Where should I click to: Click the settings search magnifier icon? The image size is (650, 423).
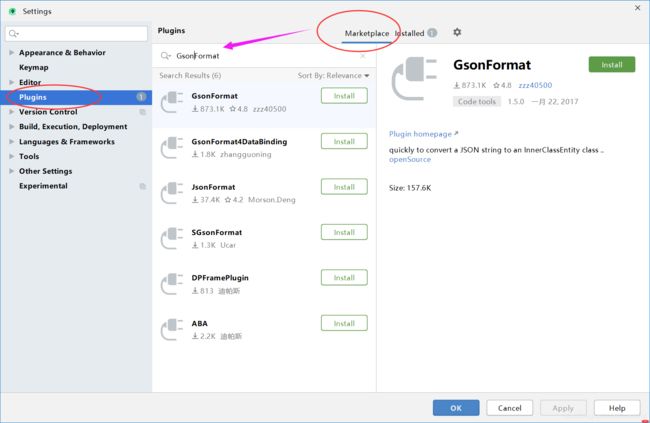(14, 34)
